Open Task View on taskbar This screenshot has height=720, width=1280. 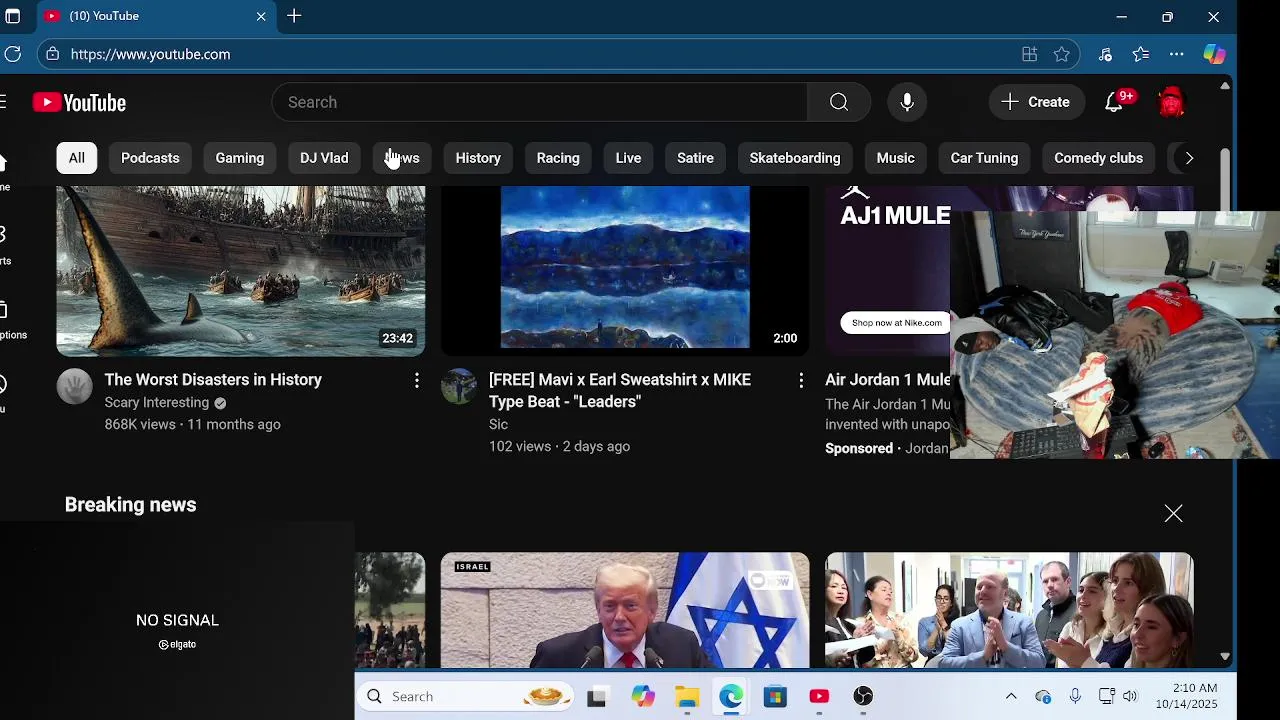597,696
